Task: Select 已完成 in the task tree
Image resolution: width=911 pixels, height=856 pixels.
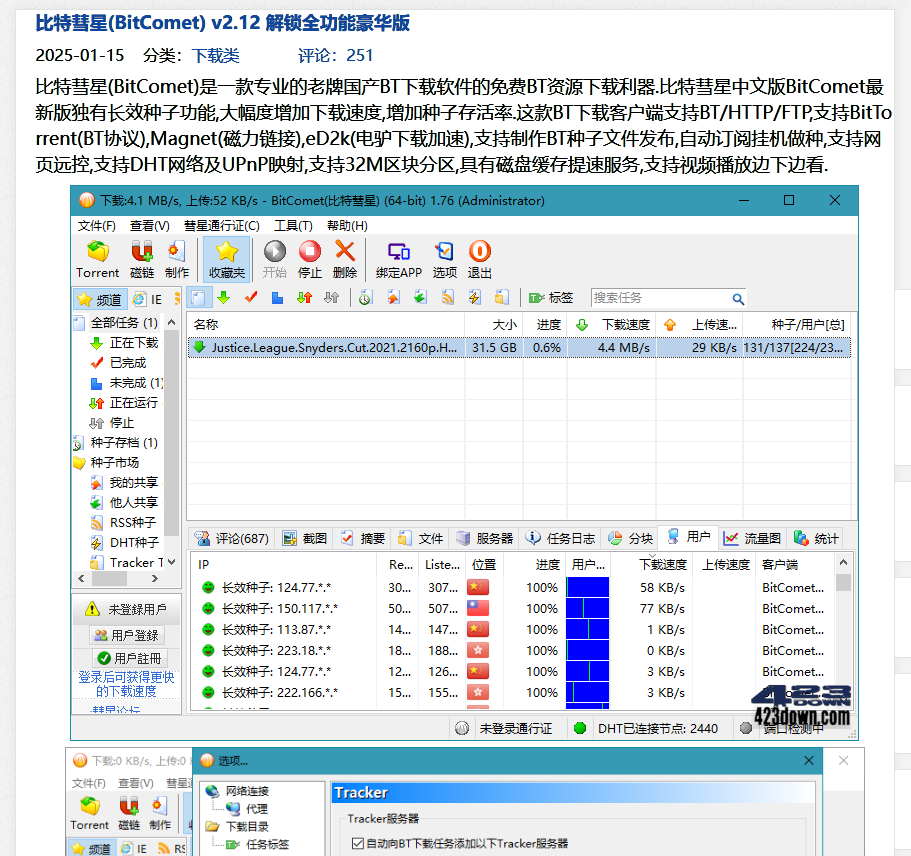Action: (x=127, y=363)
